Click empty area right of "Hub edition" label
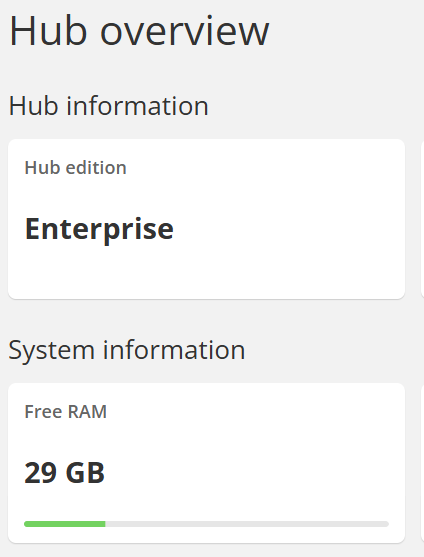 [x=263, y=168]
